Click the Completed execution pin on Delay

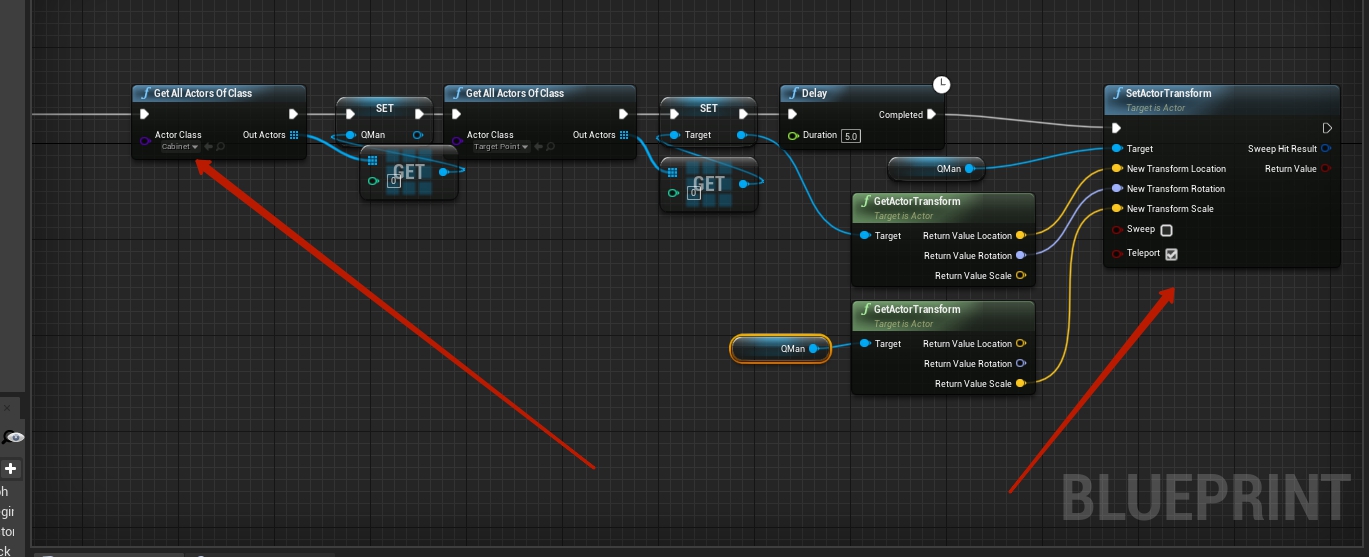(x=931, y=115)
